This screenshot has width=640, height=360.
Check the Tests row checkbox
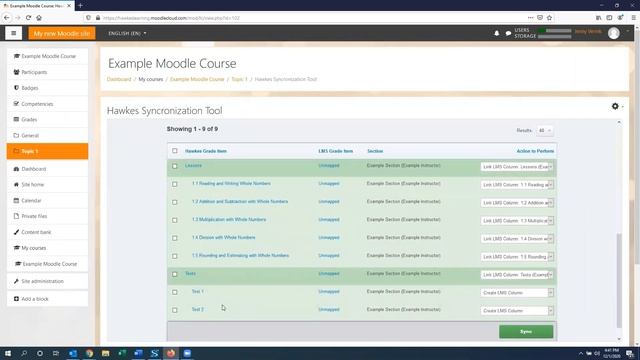pos(175,274)
